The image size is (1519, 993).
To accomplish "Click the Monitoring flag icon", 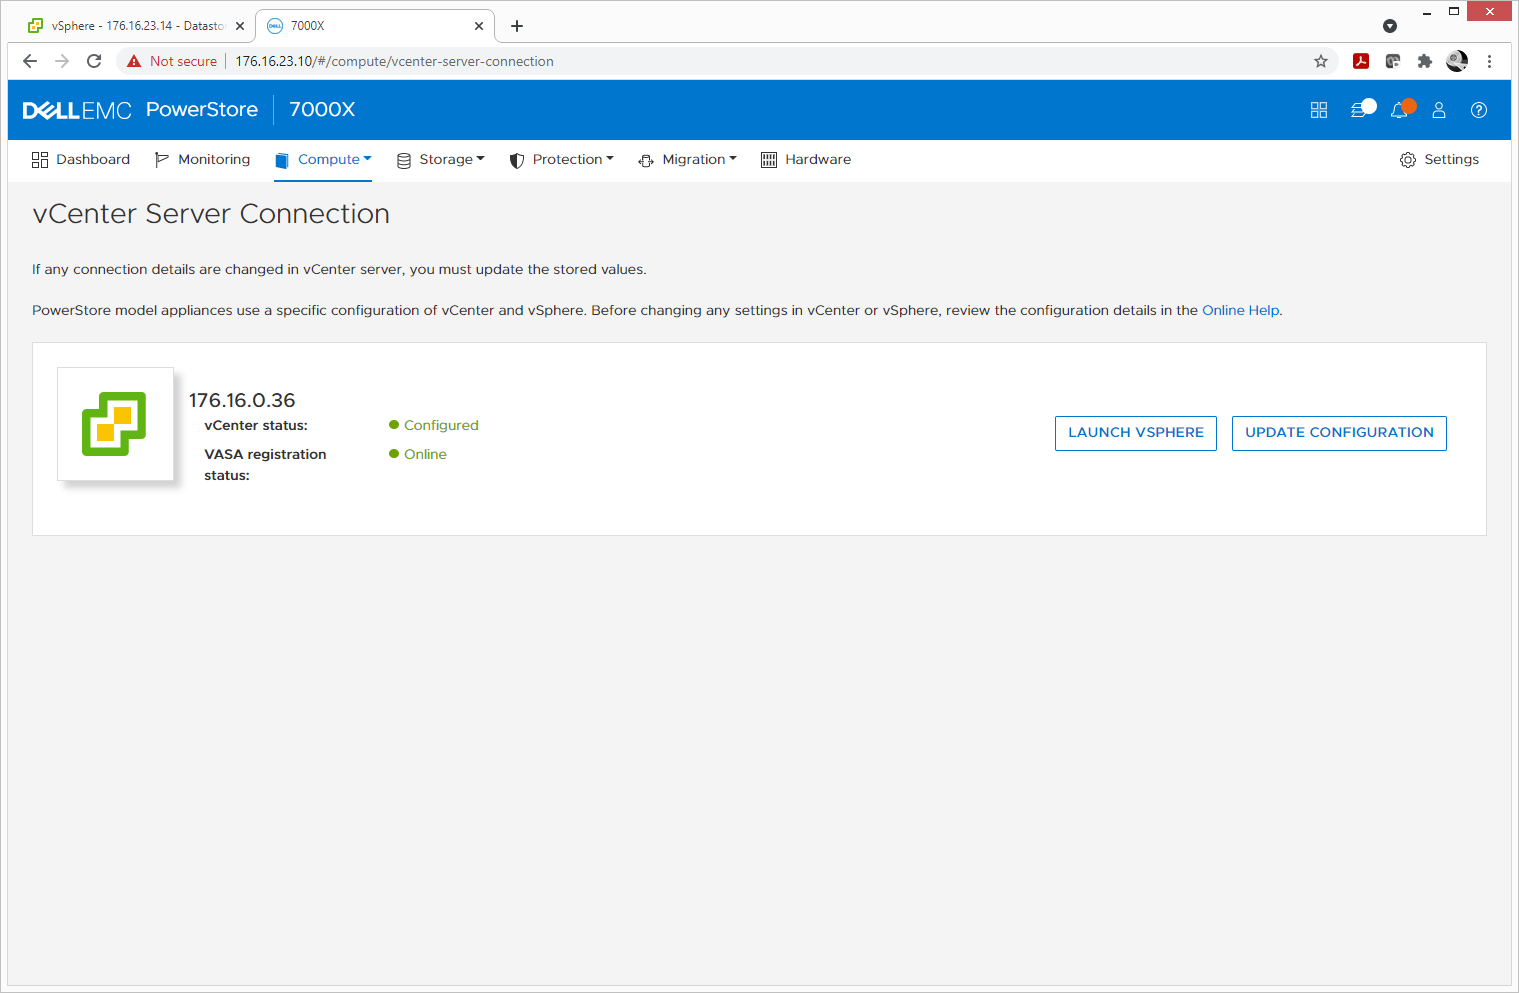I will pos(162,160).
